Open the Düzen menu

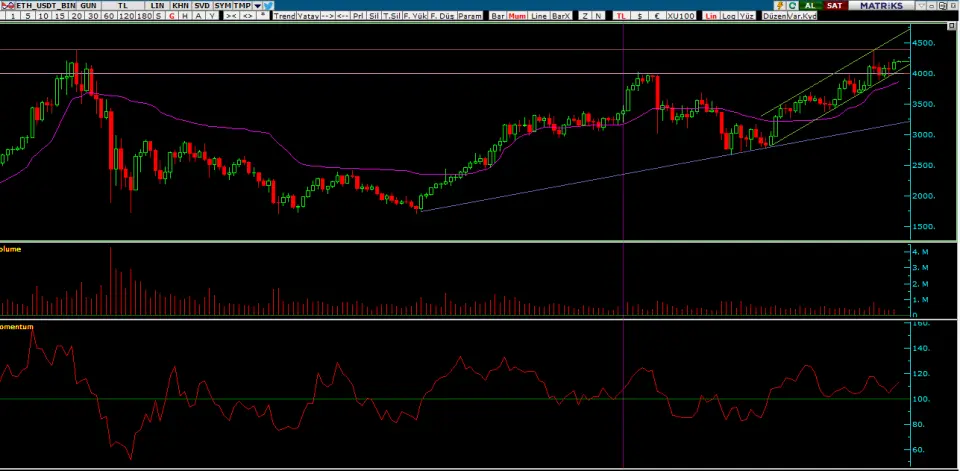774,17
